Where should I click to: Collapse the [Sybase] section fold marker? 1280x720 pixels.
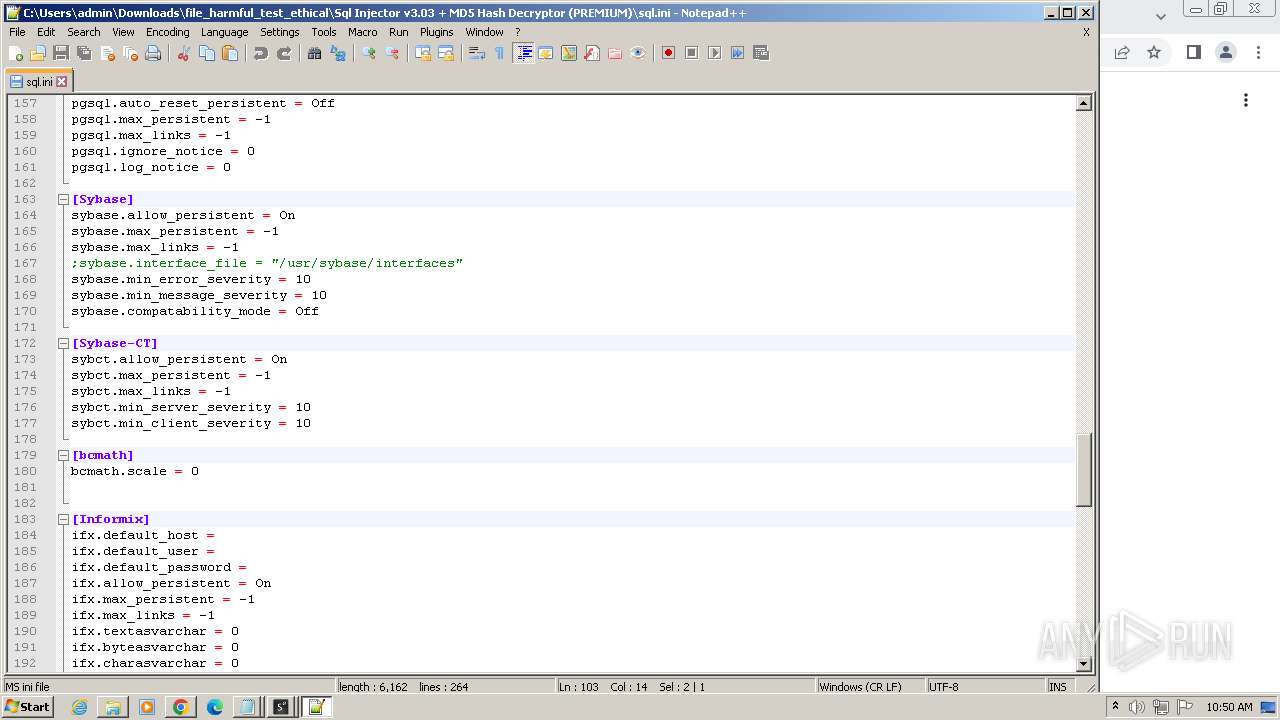[63, 199]
